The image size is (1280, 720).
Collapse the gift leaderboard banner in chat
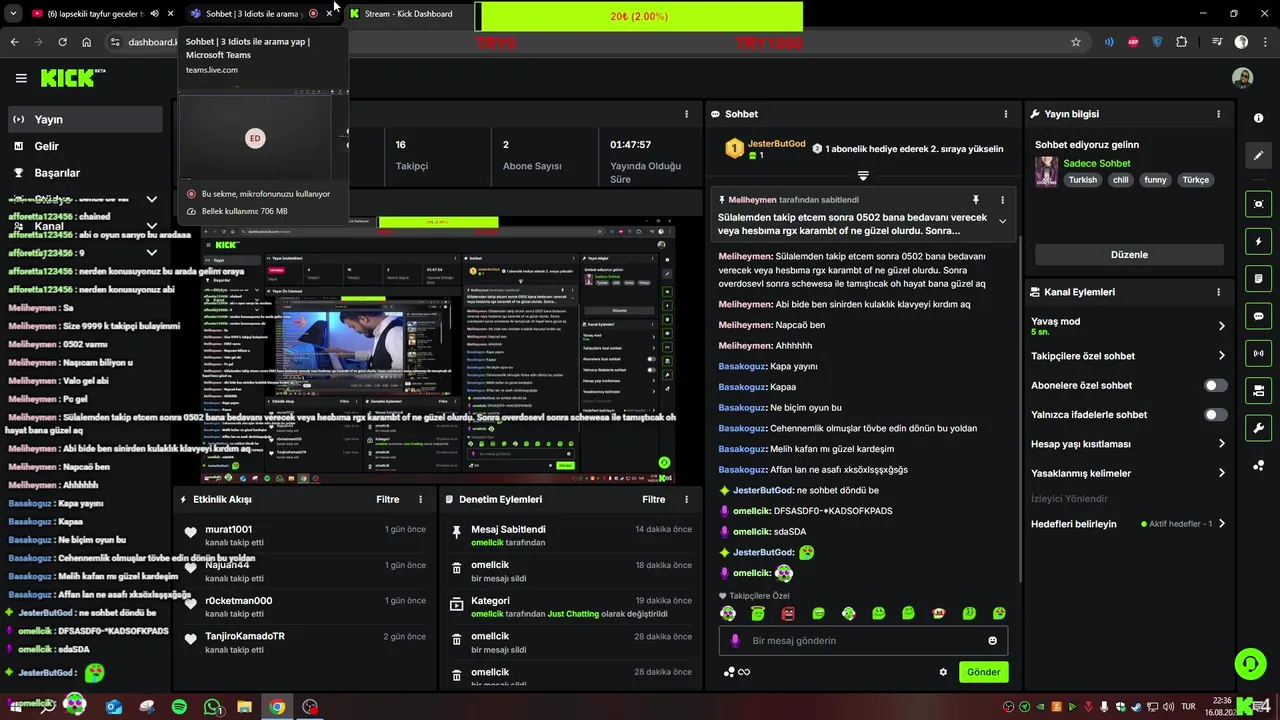(863, 176)
